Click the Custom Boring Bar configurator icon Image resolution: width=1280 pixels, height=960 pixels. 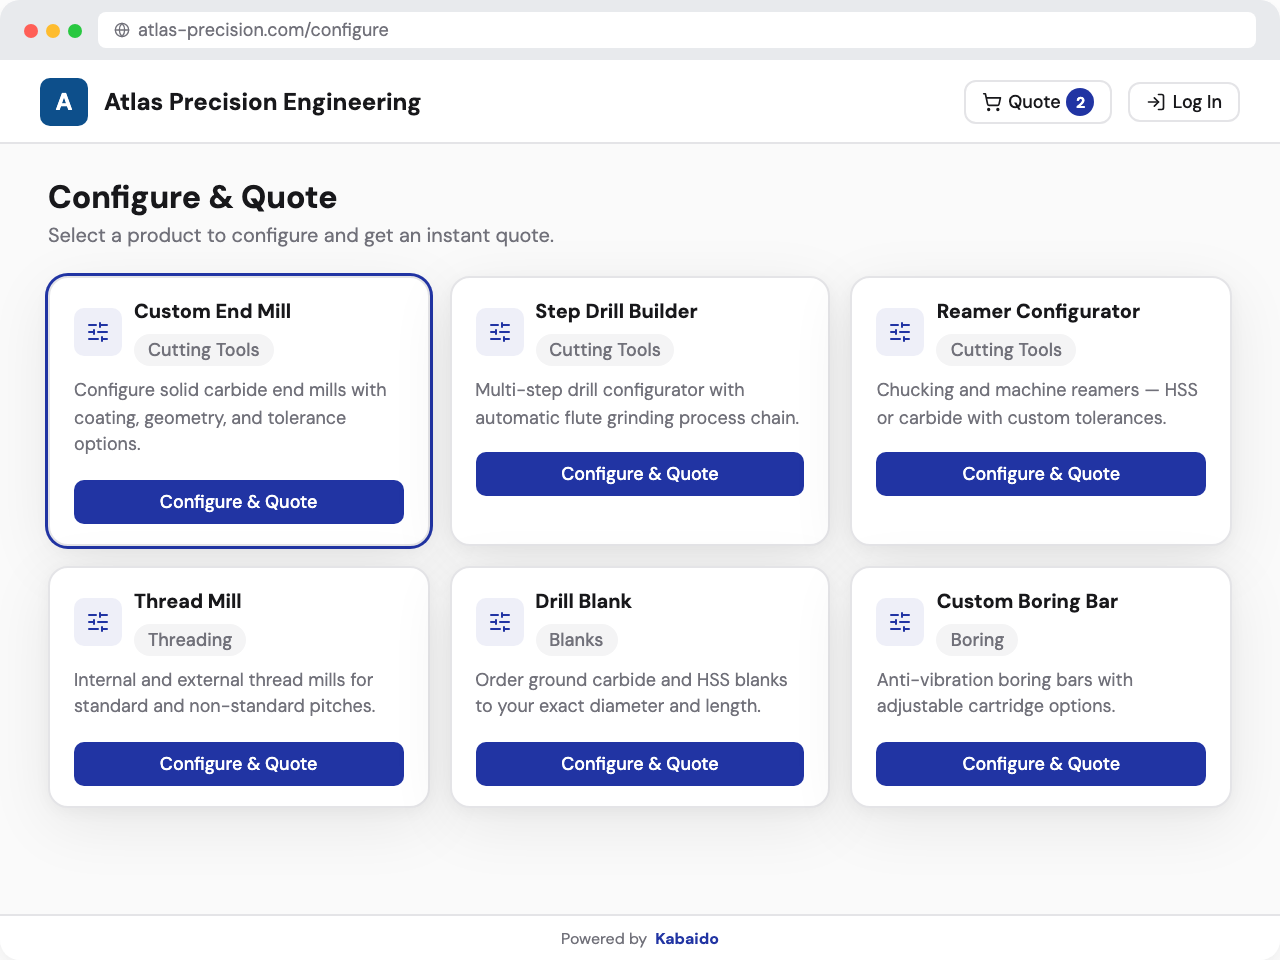[x=899, y=621]
